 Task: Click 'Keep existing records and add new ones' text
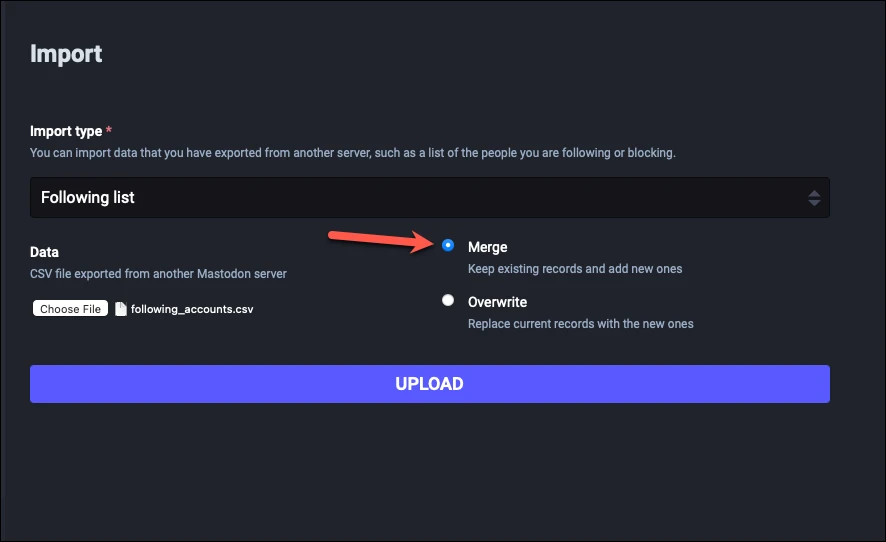click(x=575, y=269)
